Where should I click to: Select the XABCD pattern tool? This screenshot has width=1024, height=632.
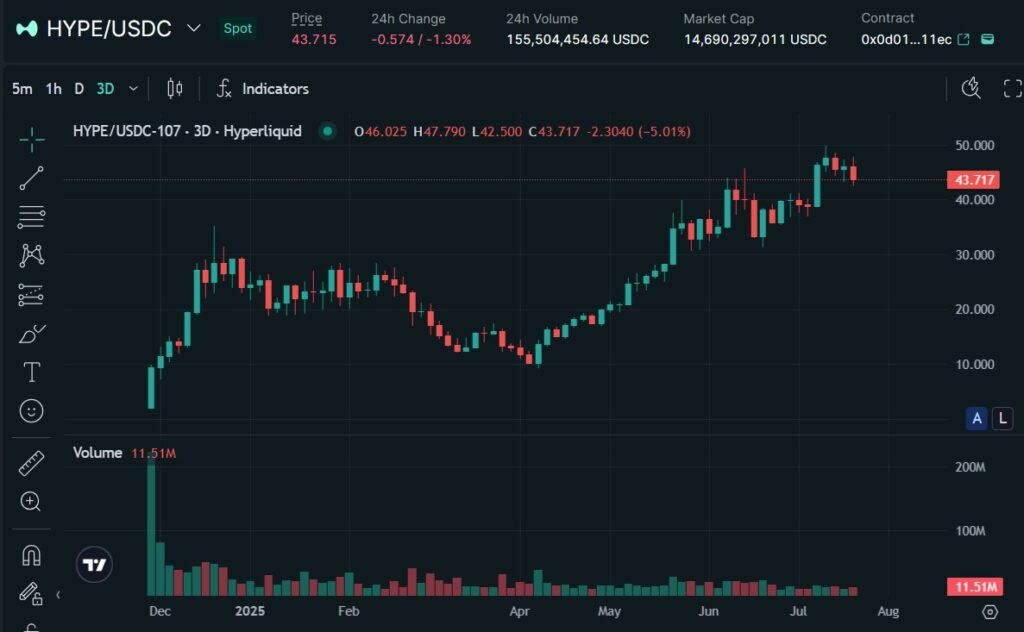tap(31, 255)
